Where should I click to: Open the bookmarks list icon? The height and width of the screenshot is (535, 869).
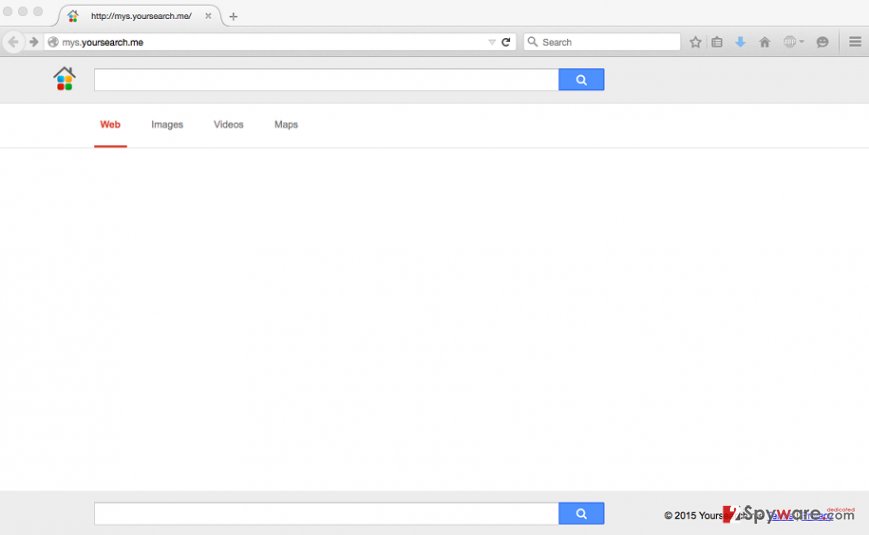(x=717, y=42)
